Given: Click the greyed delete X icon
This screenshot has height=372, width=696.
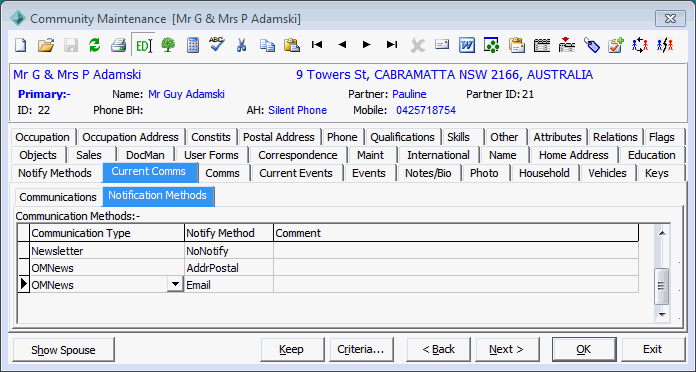Looking at the screenshot, I should point(417,45).
